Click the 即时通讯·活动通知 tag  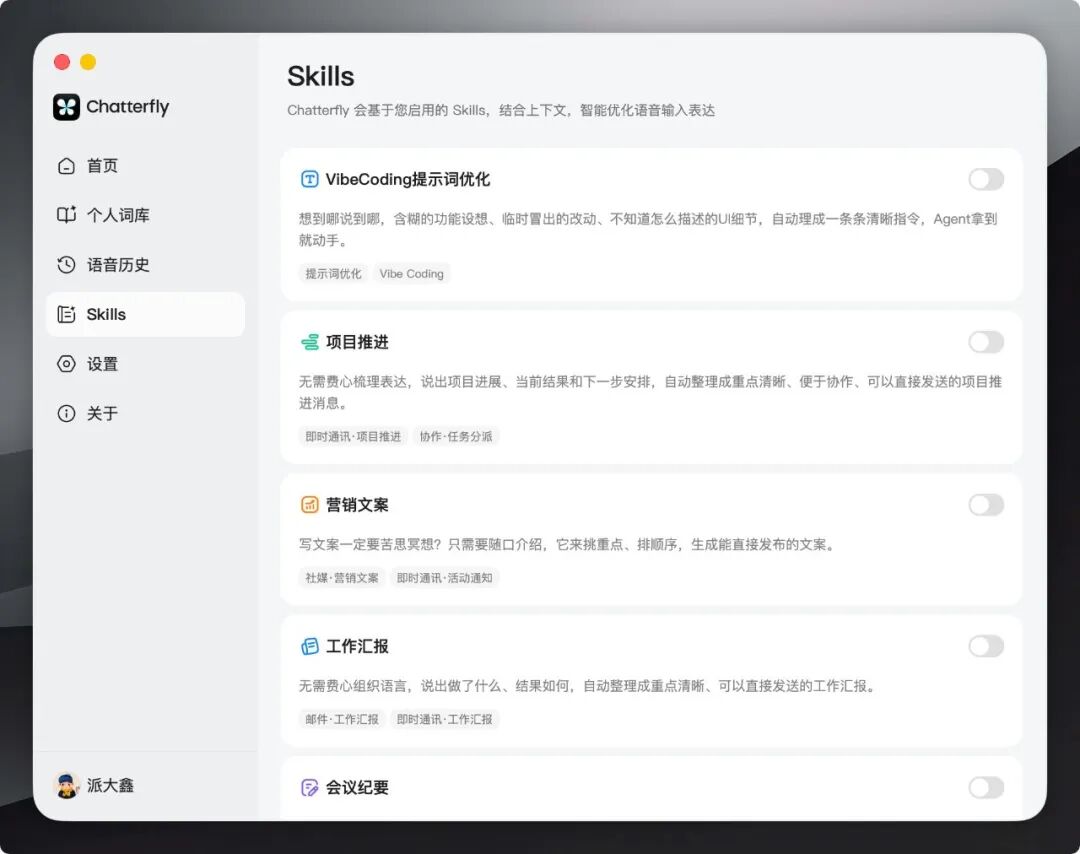(x=444, y=578)
